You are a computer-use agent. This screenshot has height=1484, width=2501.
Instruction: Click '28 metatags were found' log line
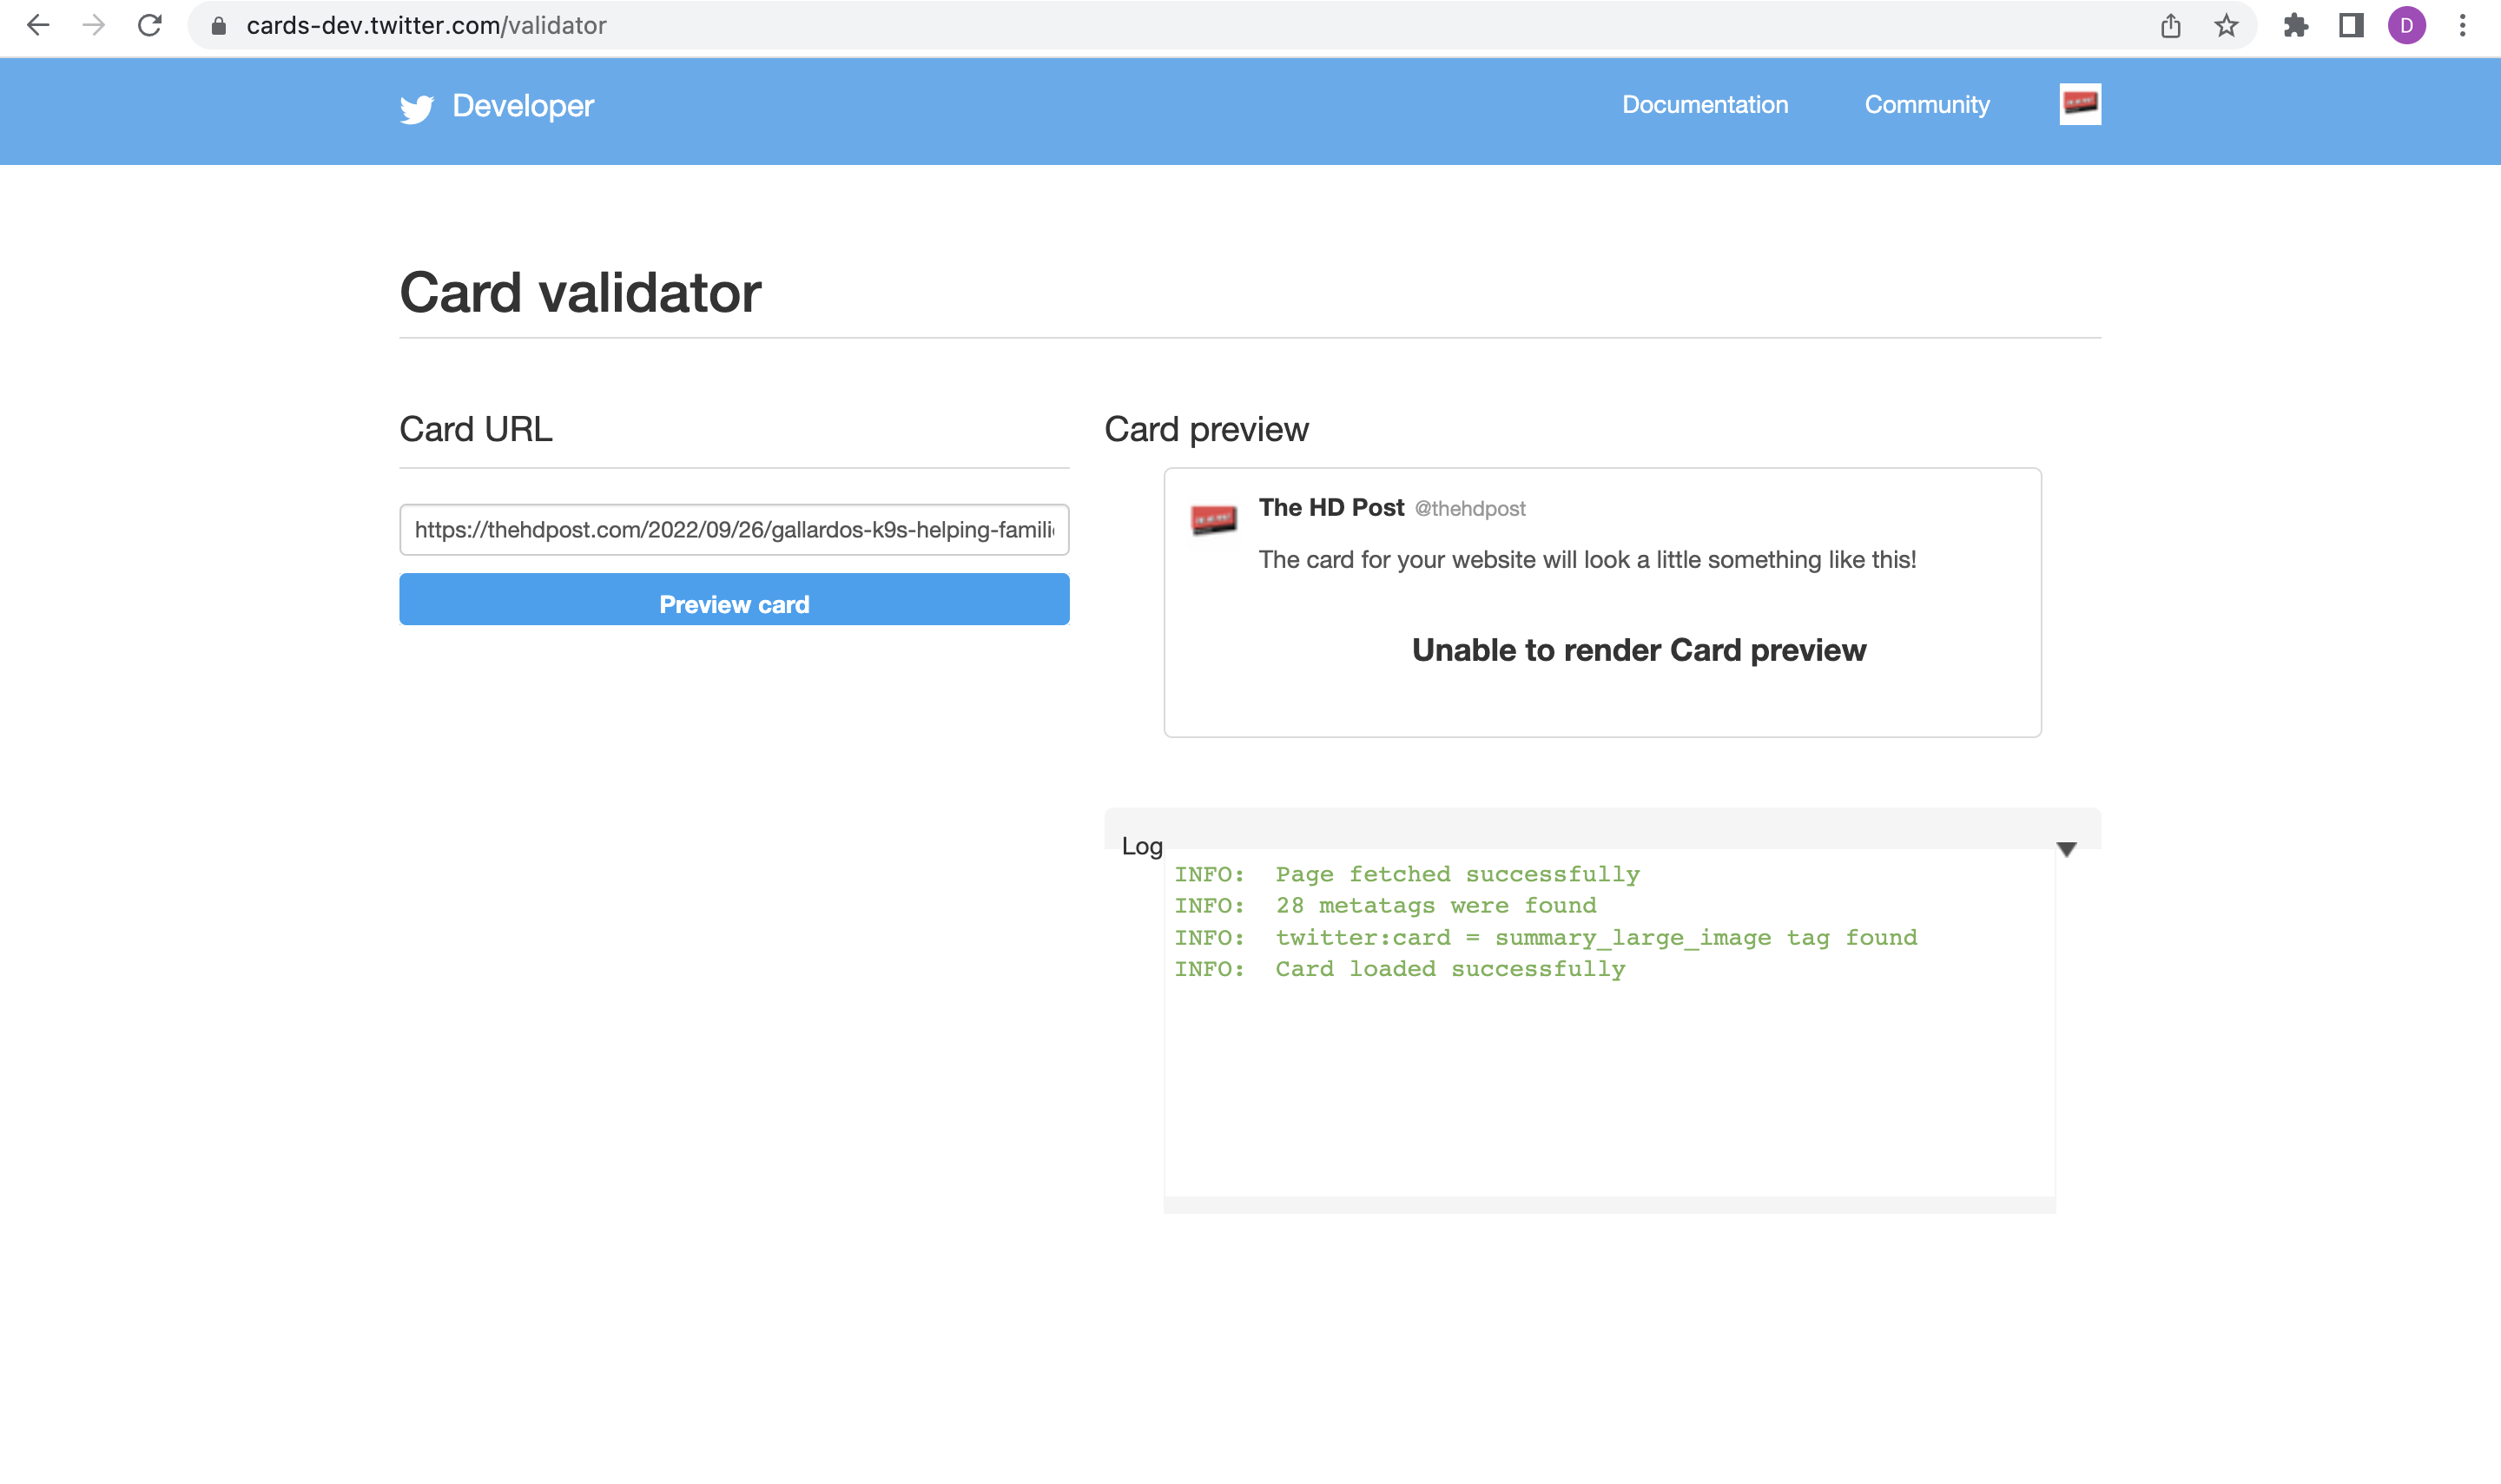(x=1385, y=905)
